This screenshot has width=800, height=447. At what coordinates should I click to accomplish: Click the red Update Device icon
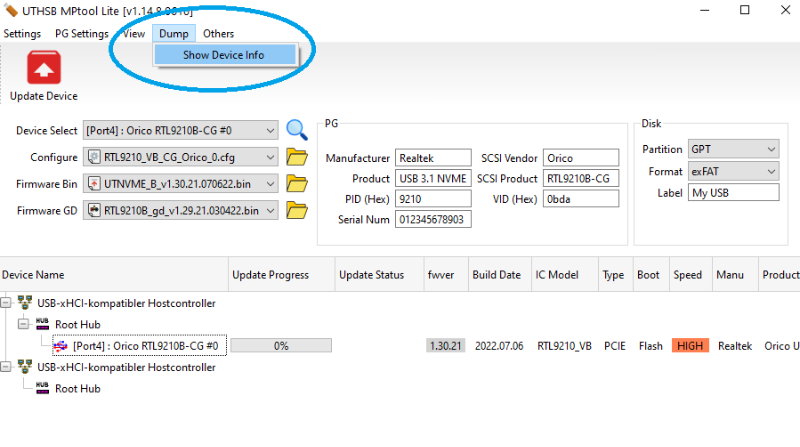click(43, 69)
